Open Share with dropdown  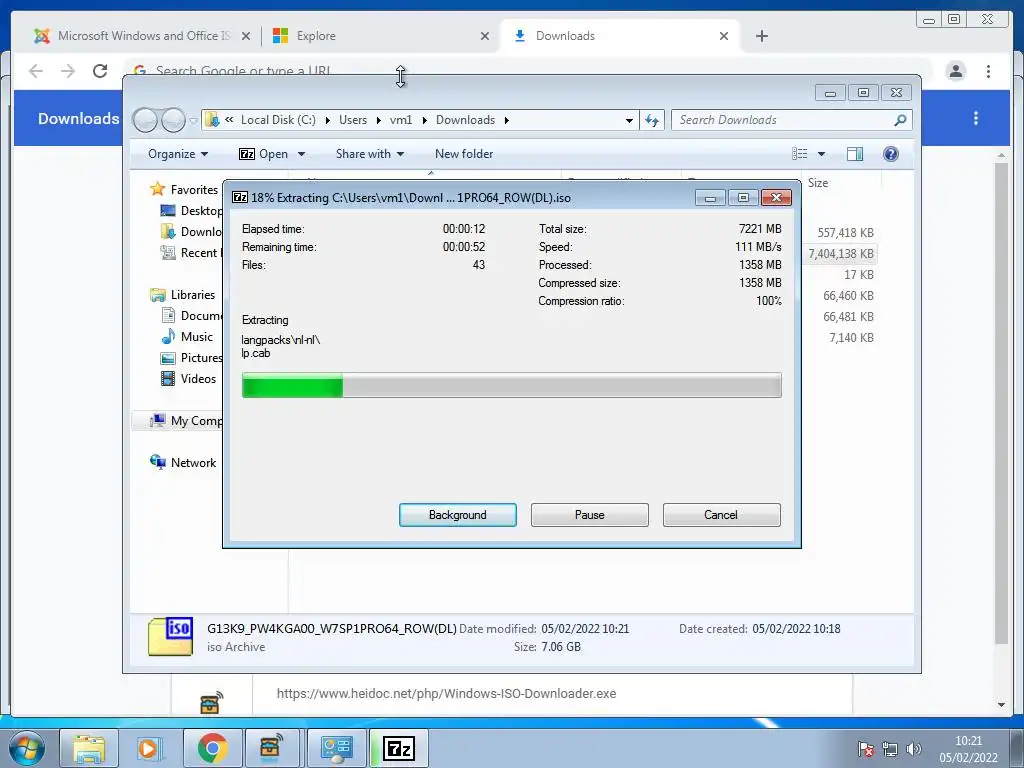370,154
